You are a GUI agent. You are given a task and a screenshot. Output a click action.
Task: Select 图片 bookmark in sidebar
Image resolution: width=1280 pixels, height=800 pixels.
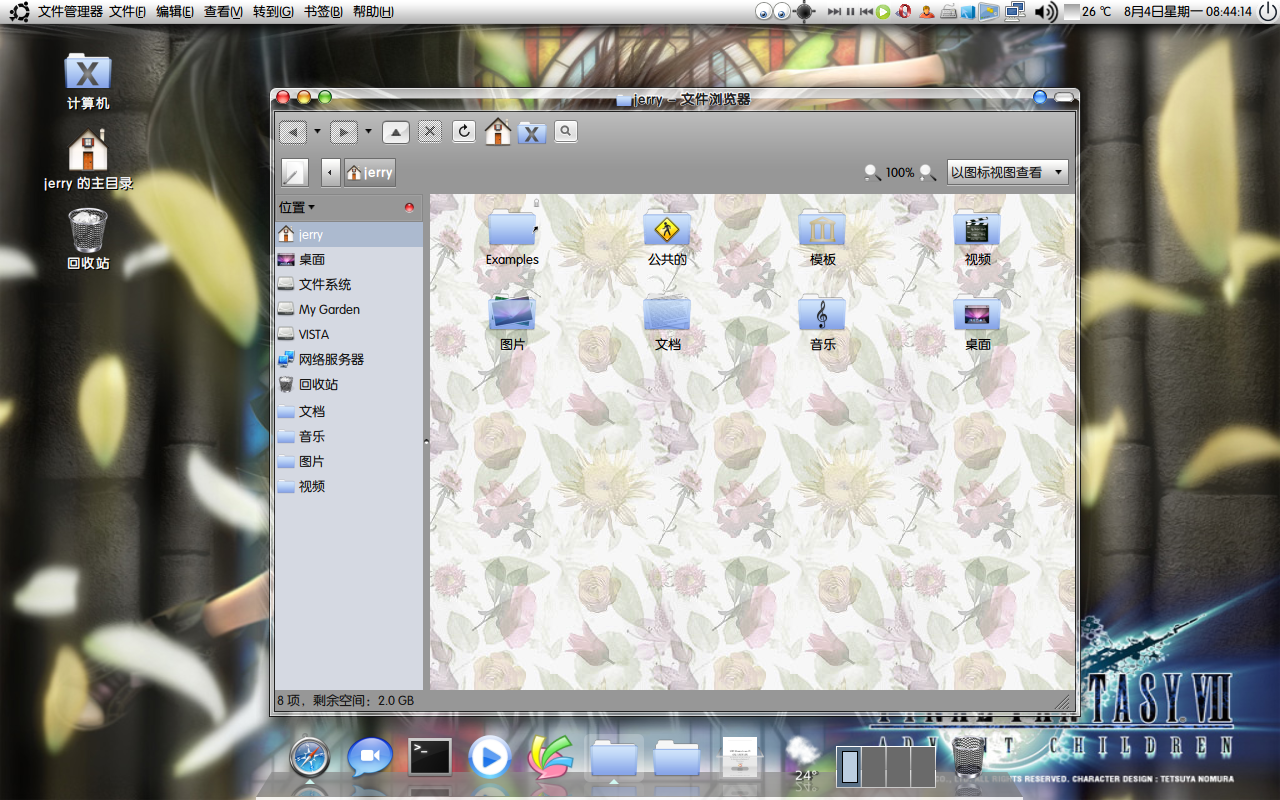tap(349, 461)
